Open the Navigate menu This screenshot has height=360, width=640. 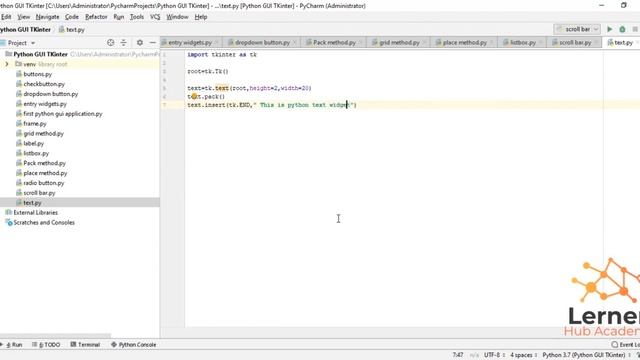pyautogui.click(x=47, y=17)
